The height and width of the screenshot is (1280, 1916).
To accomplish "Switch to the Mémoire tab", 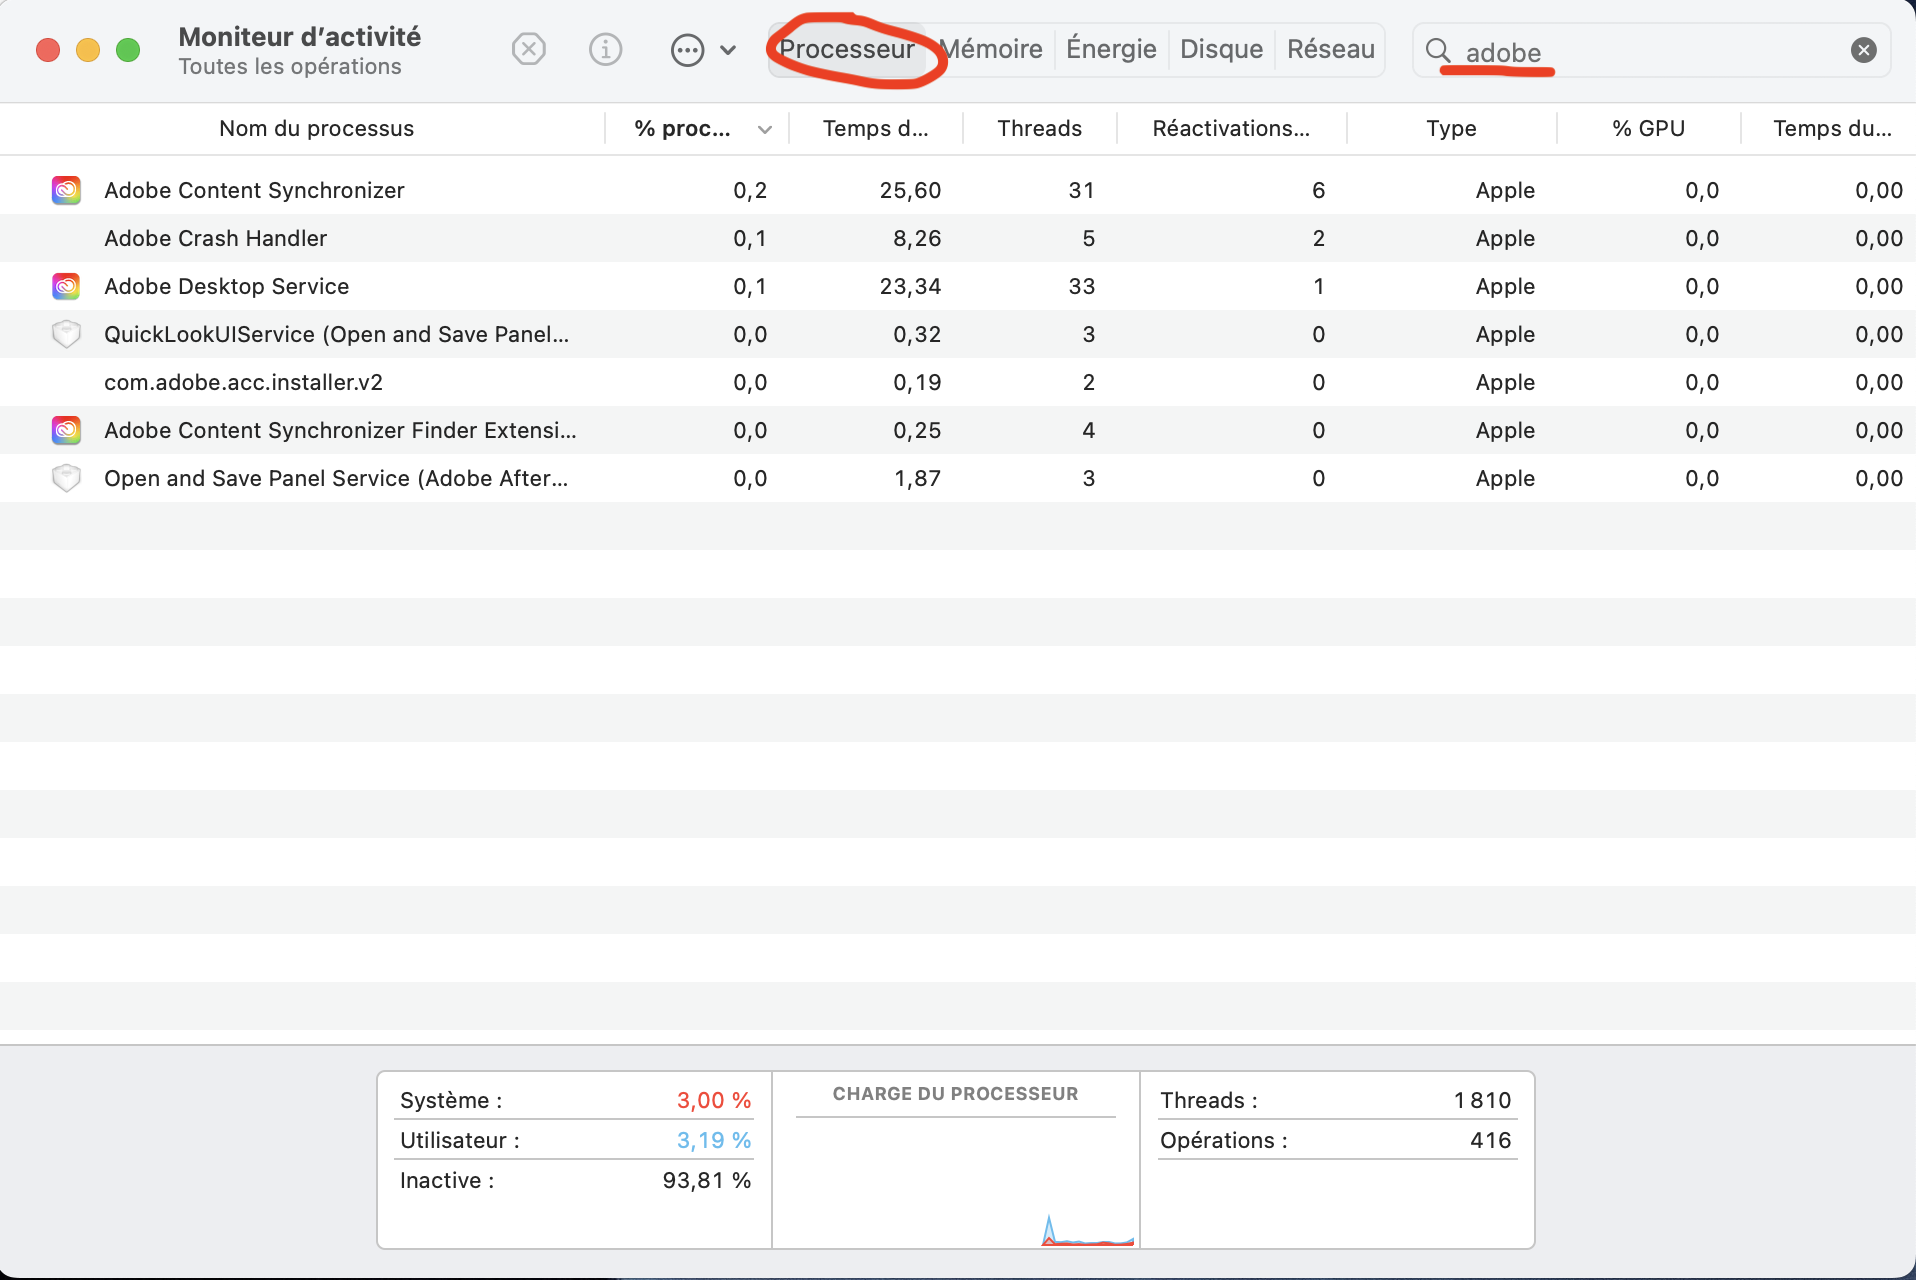I will pyautogui.click(x=991, y=49).
